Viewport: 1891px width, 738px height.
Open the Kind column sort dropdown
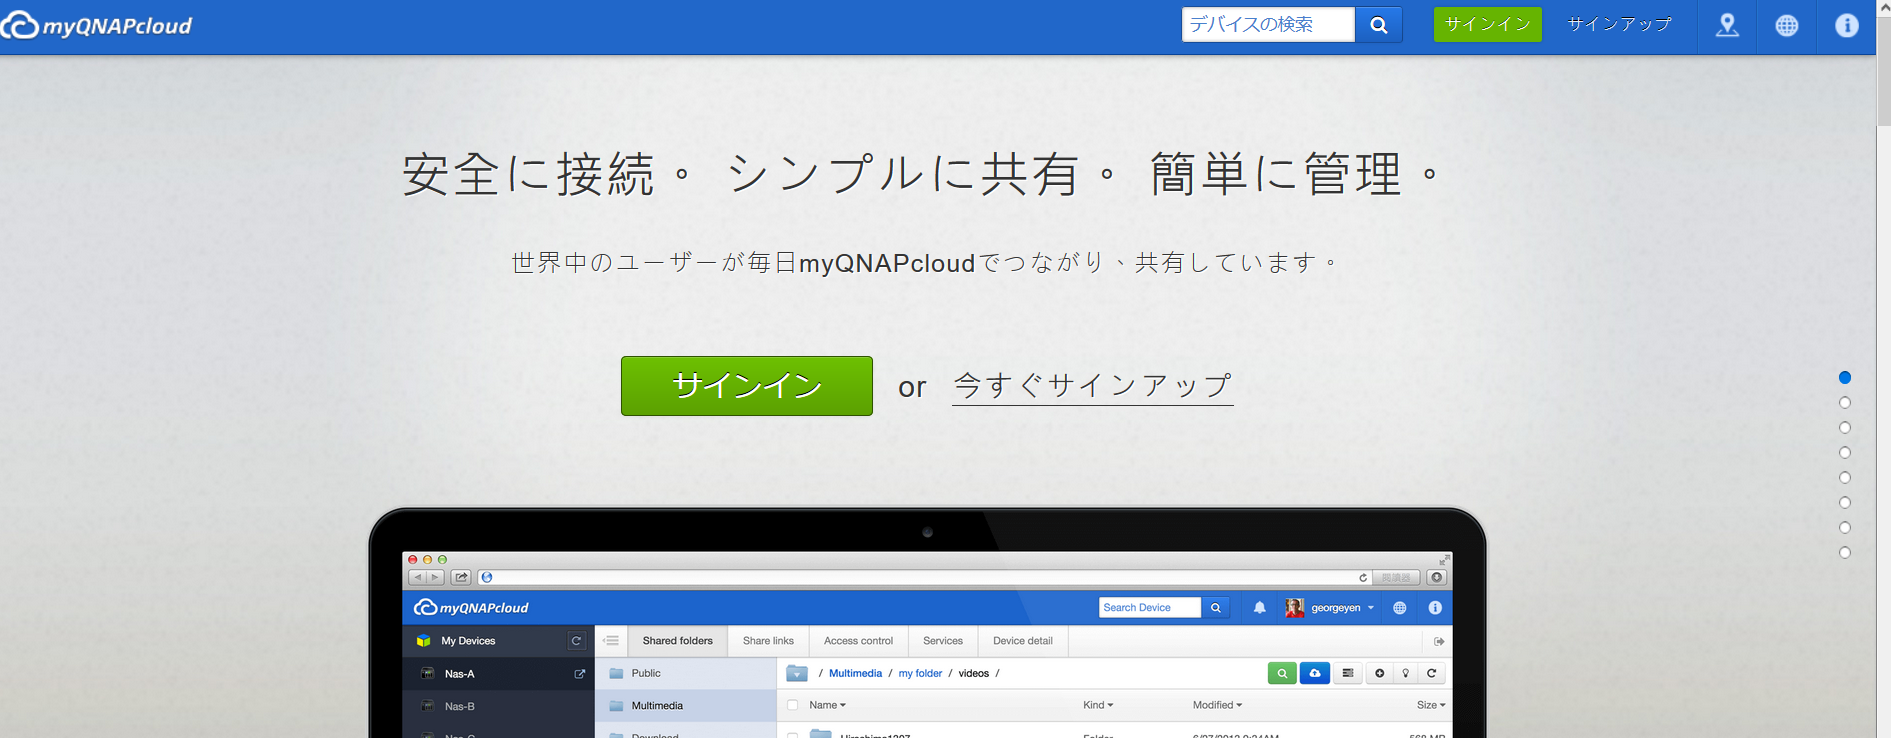1098,705
